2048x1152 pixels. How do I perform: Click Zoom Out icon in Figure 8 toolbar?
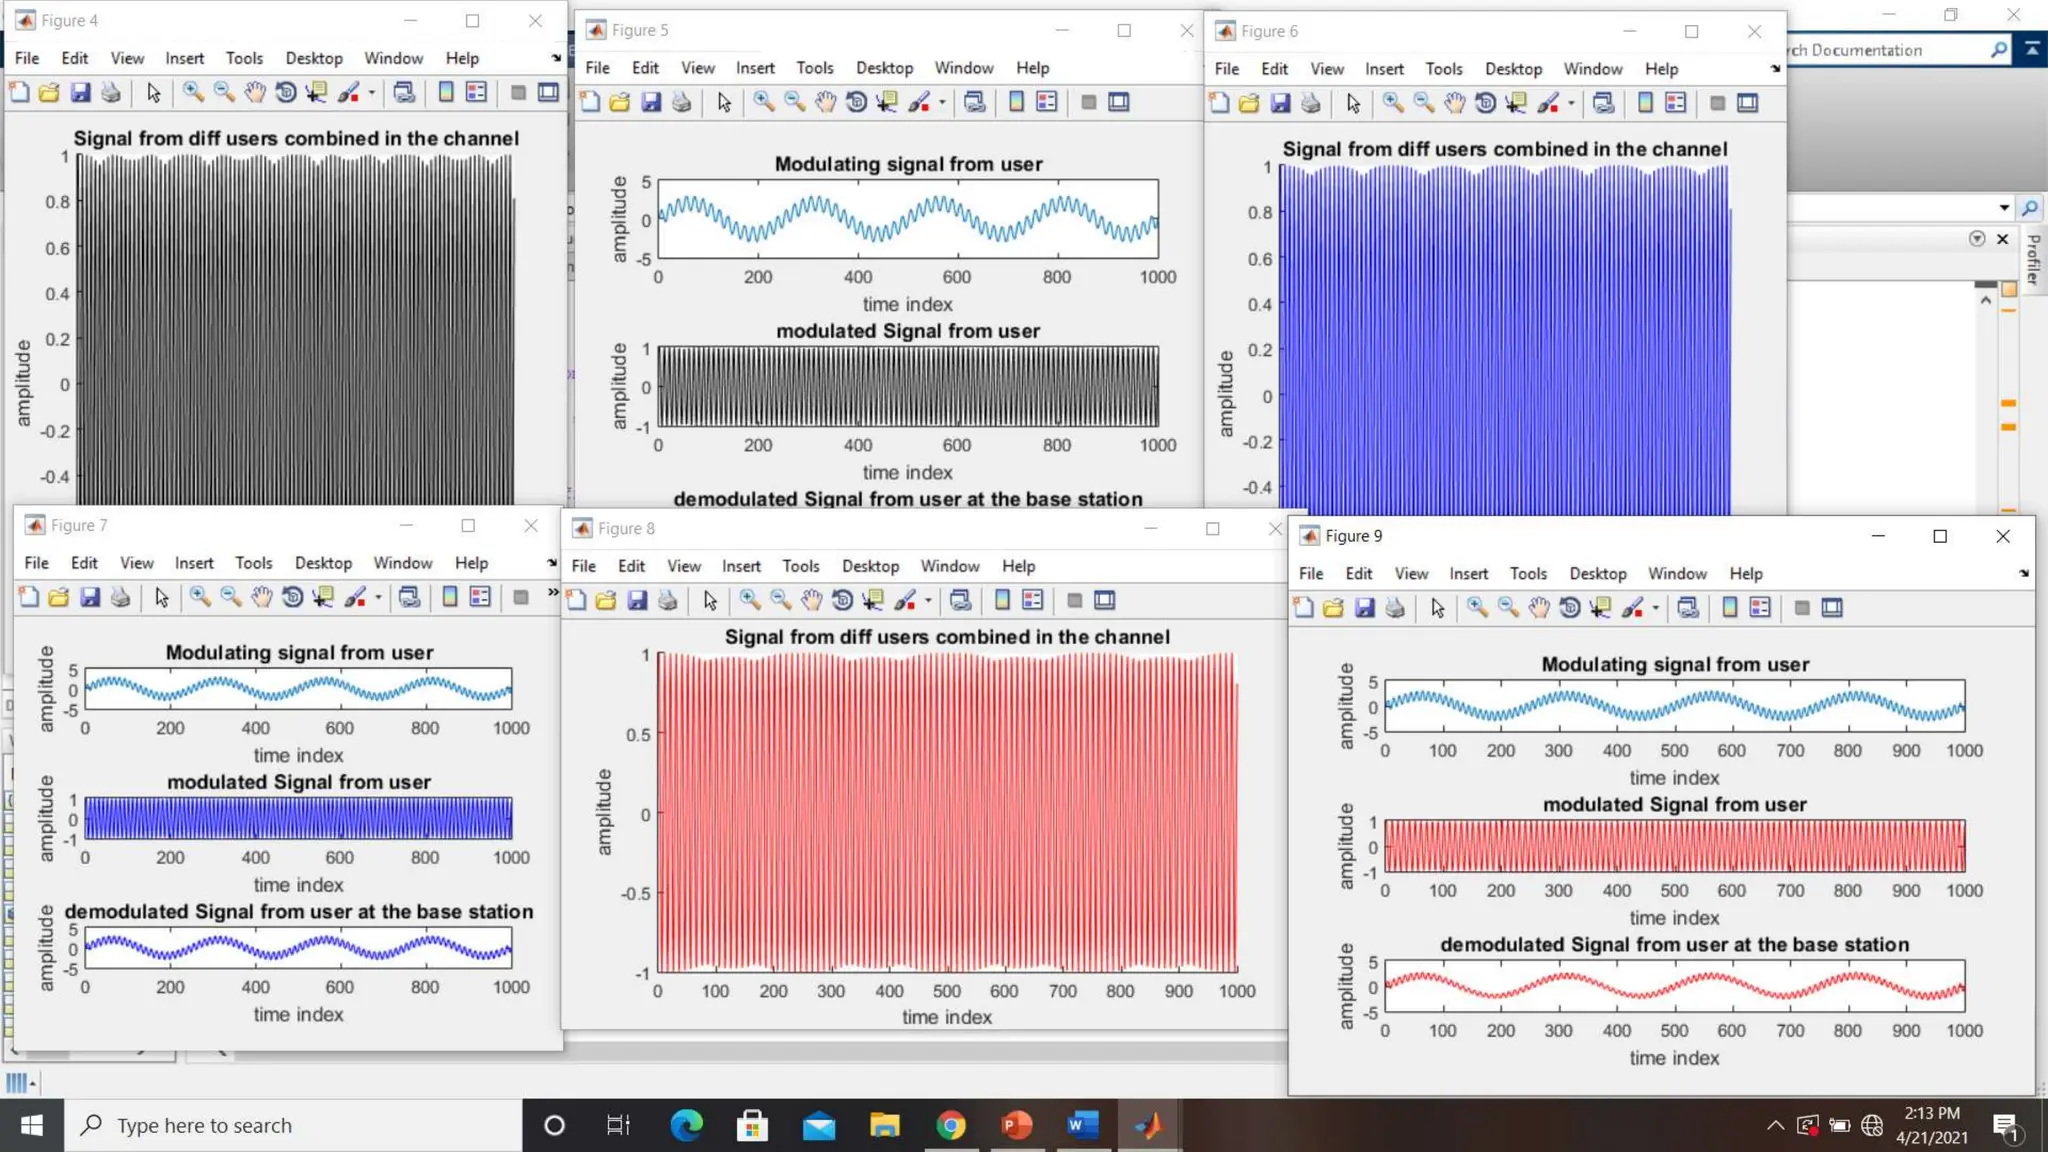point(781,601)
